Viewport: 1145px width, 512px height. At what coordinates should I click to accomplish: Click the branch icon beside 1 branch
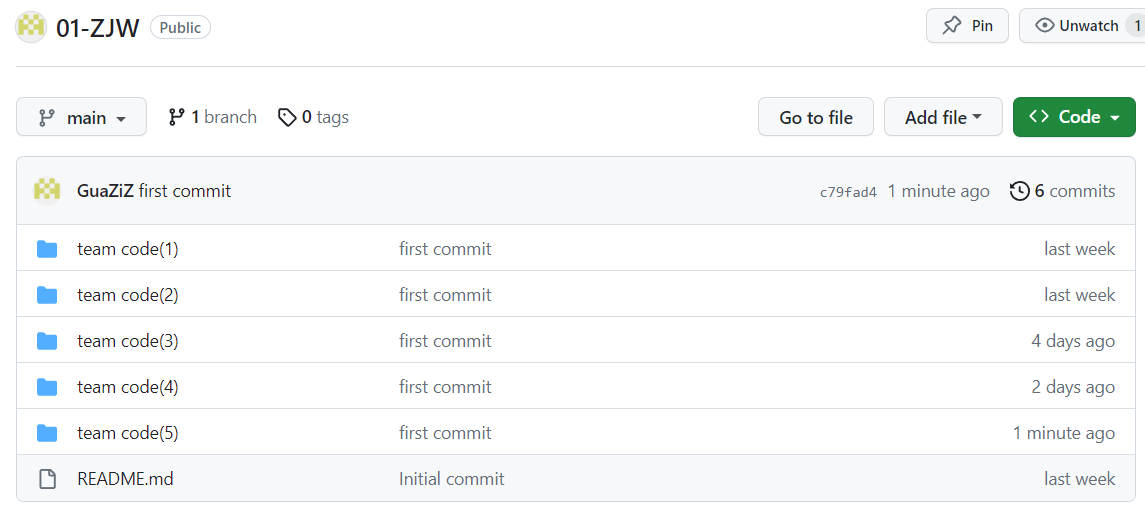177,117
